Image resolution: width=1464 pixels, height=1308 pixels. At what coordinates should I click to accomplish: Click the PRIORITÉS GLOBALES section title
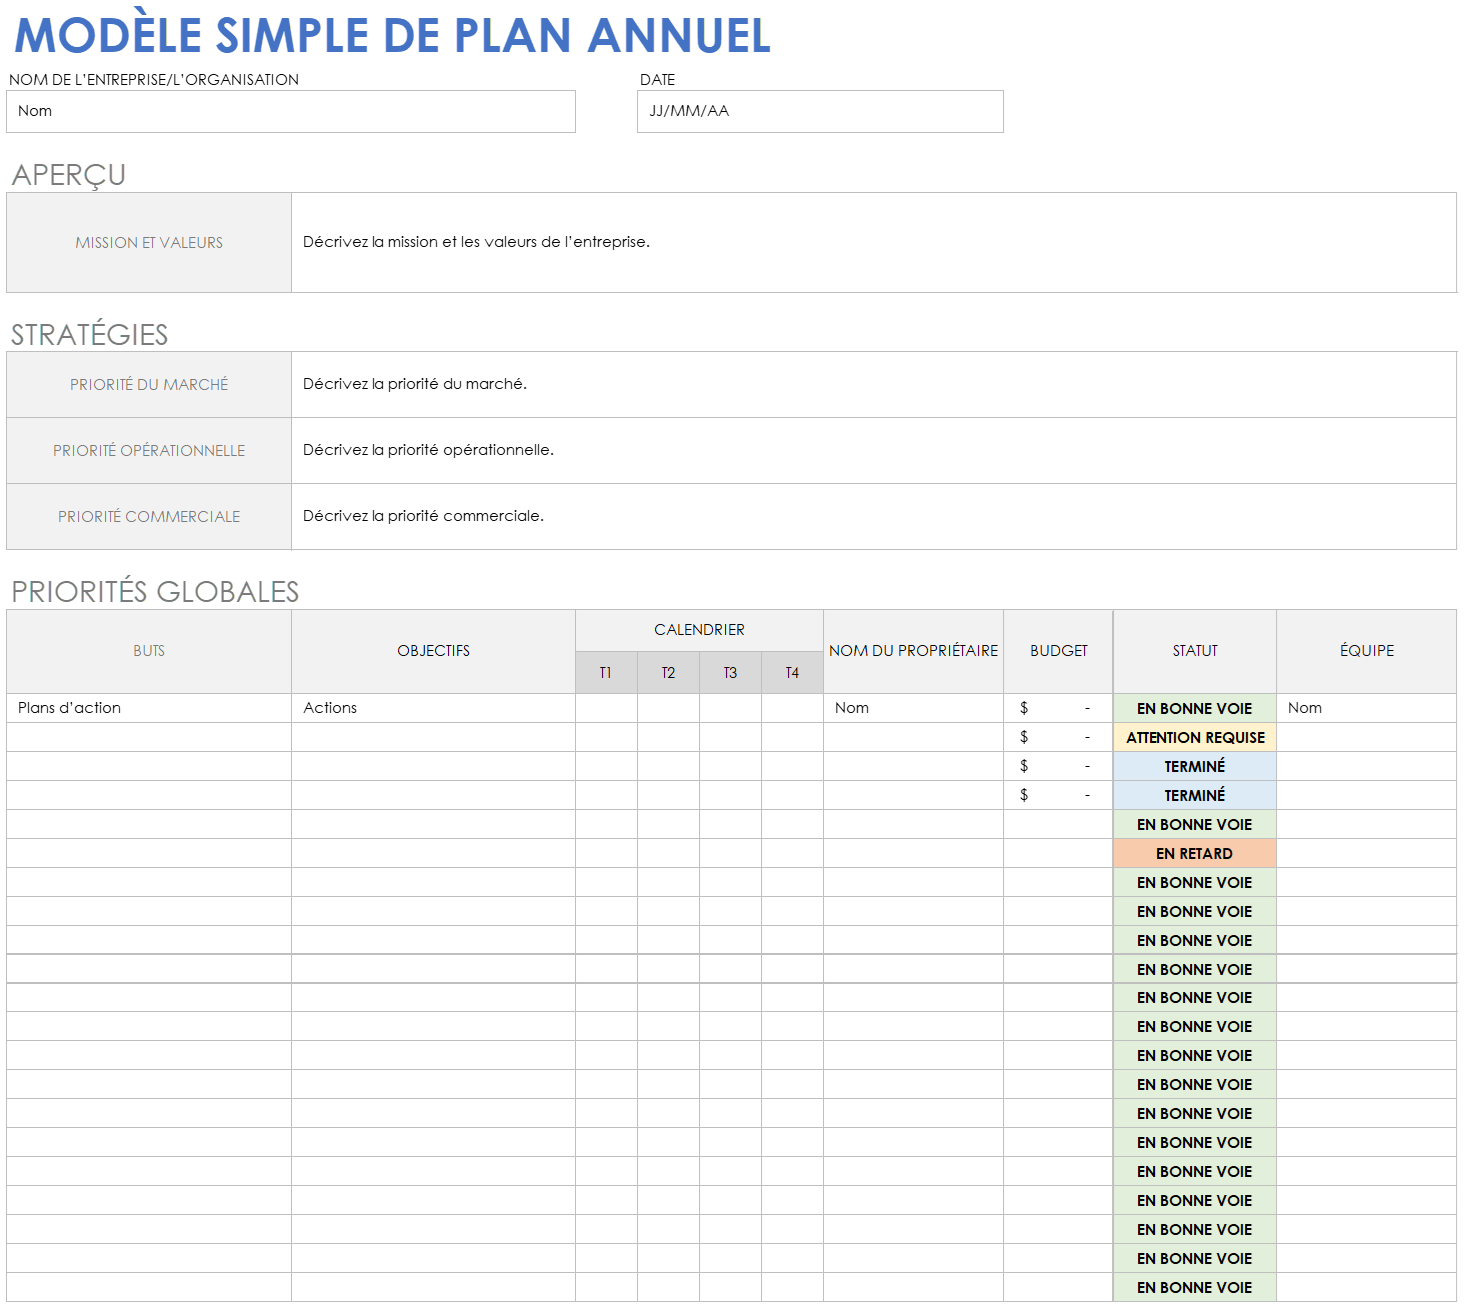tap(153, 591)
